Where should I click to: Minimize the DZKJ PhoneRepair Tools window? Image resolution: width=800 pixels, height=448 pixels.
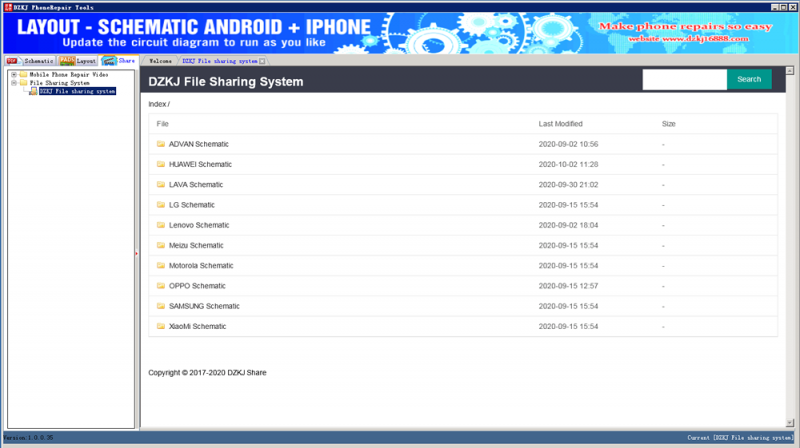[x=774, y=7]
